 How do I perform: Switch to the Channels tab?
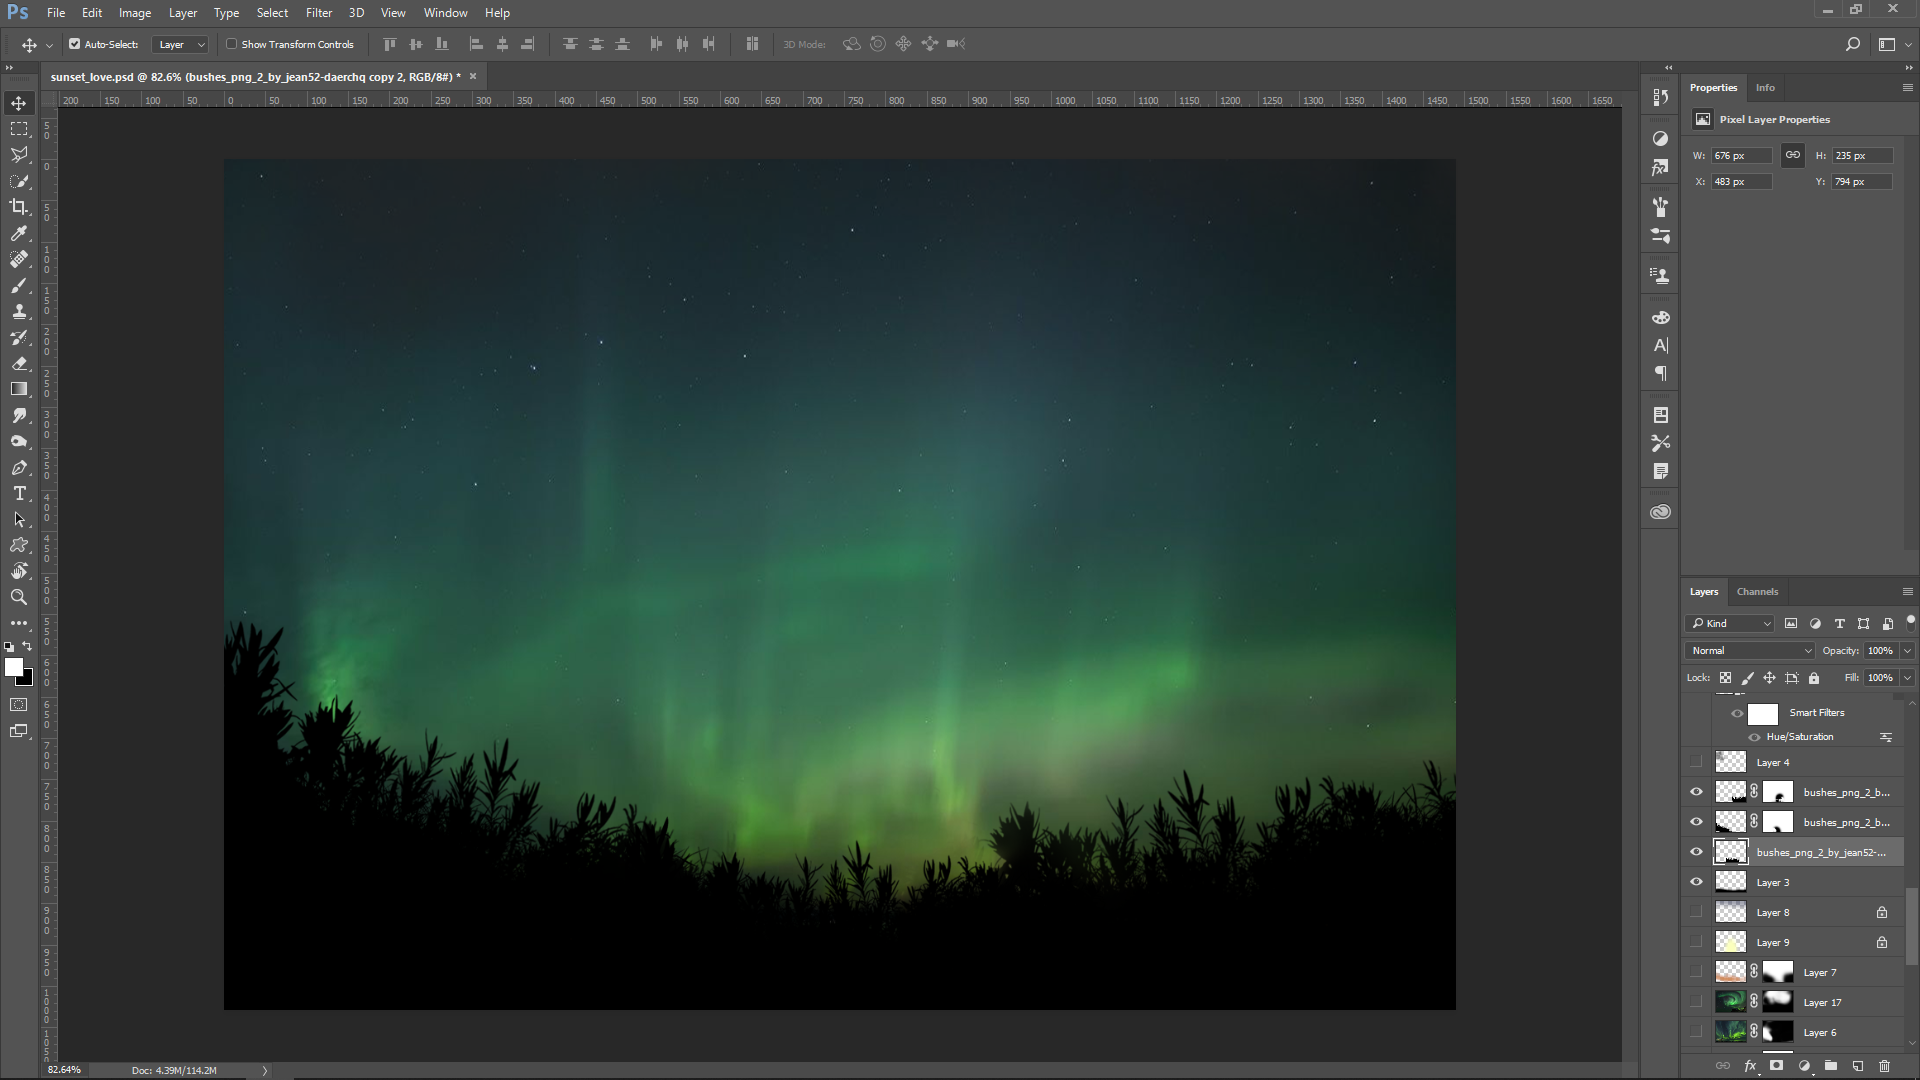(1757, 591)
